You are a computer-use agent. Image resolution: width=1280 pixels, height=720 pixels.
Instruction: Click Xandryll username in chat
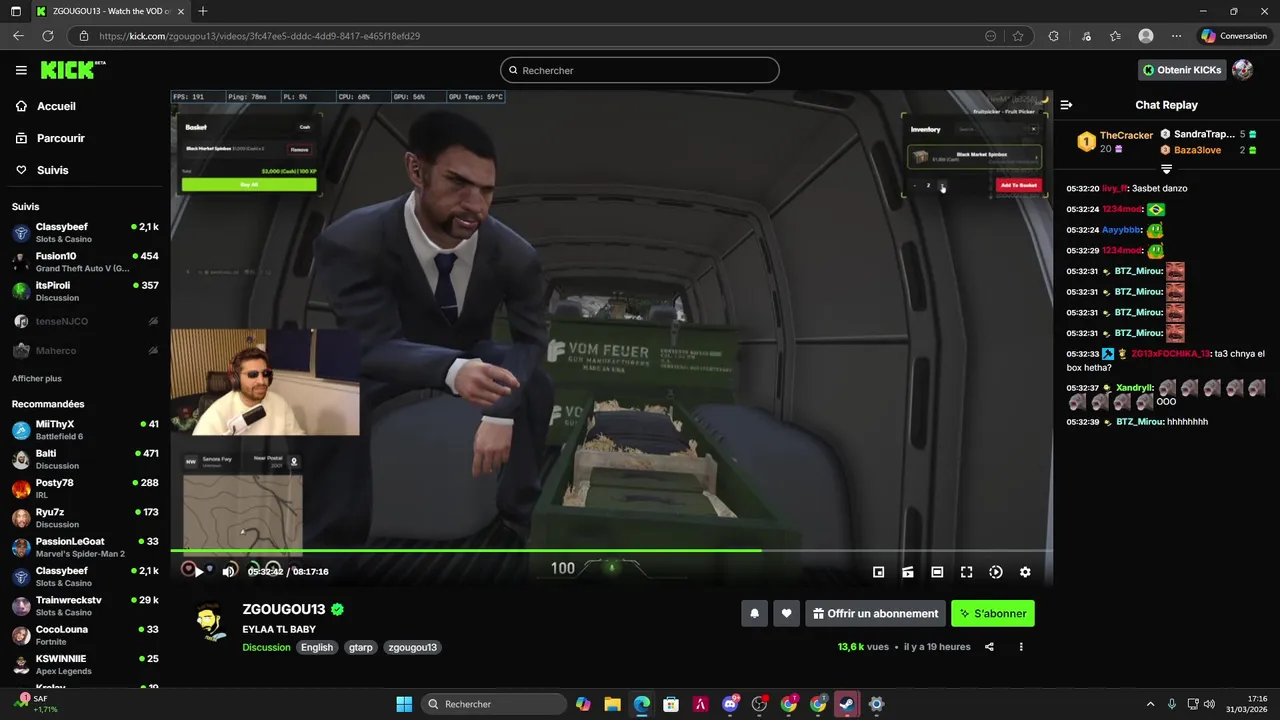[x=1135, y=388]
